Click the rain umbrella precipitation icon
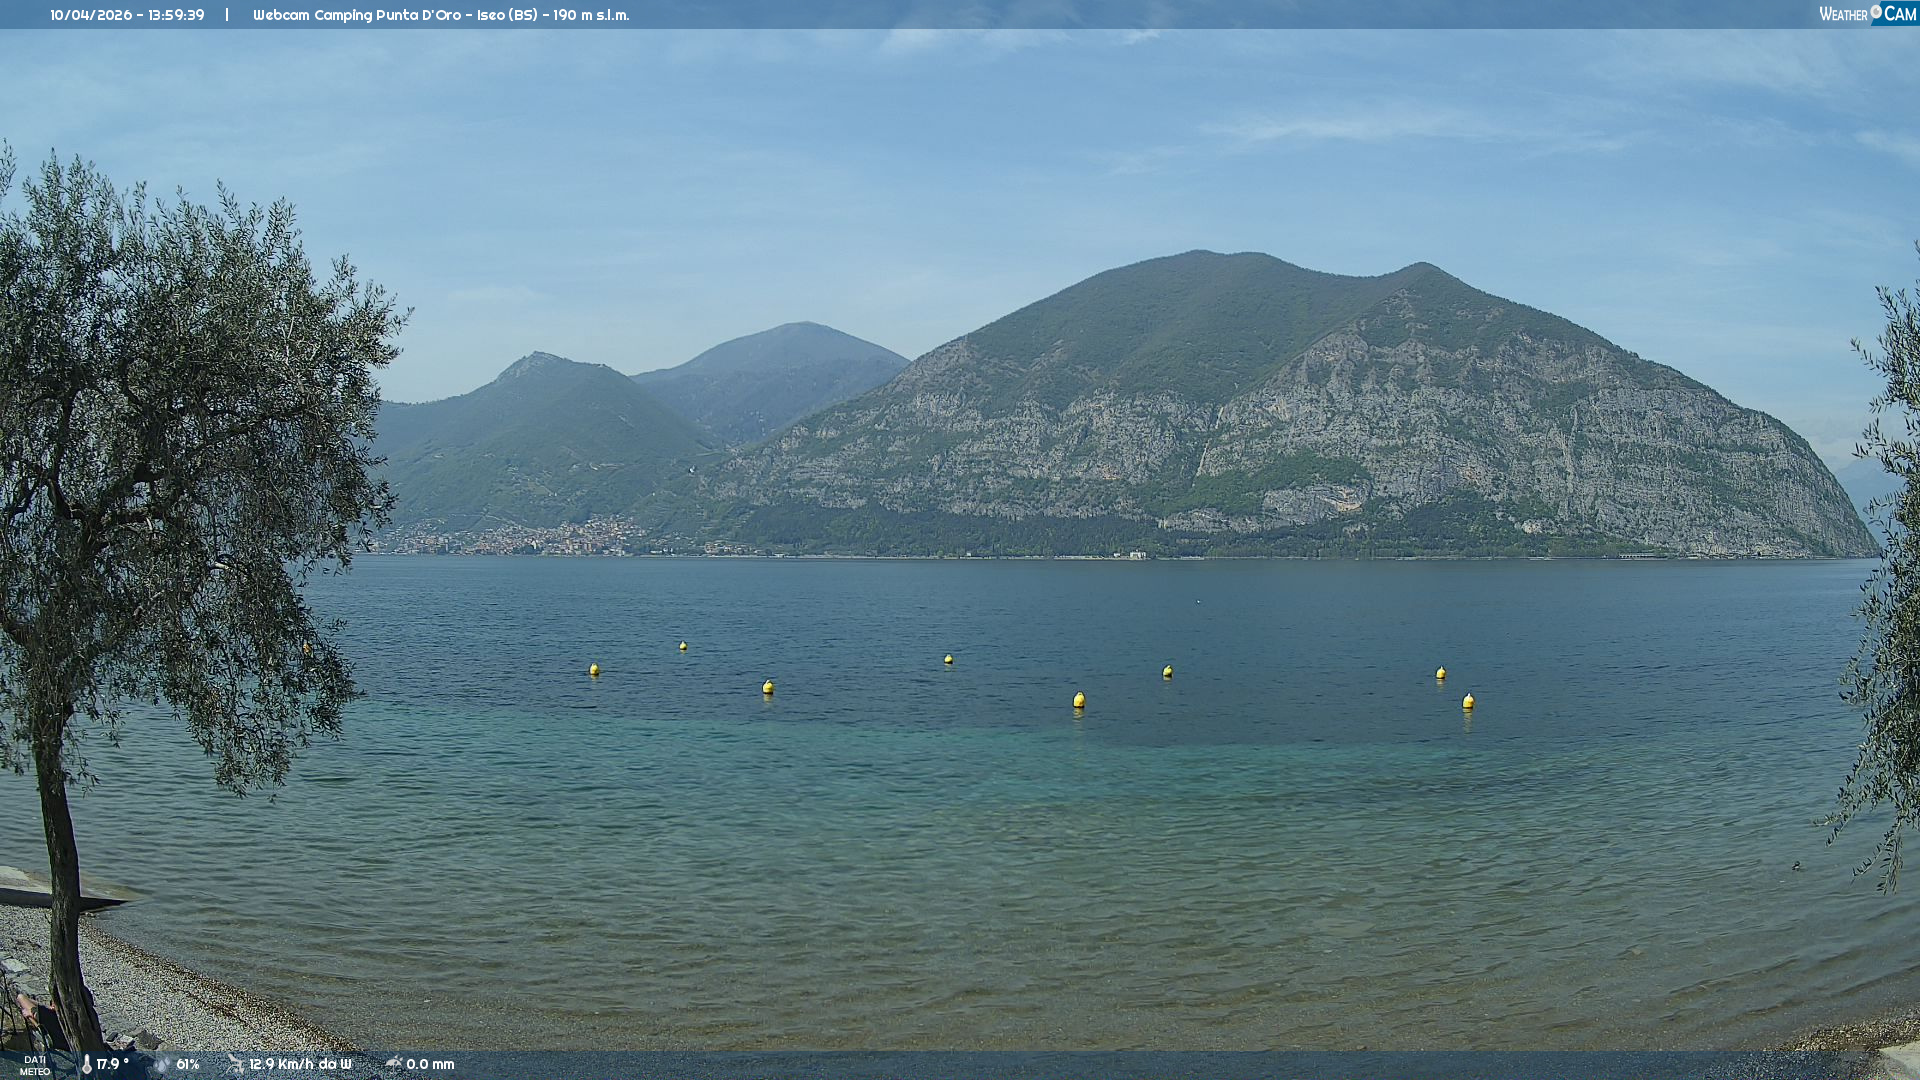Viewport: 1920px width, 1080px height. coord(394,1063)
